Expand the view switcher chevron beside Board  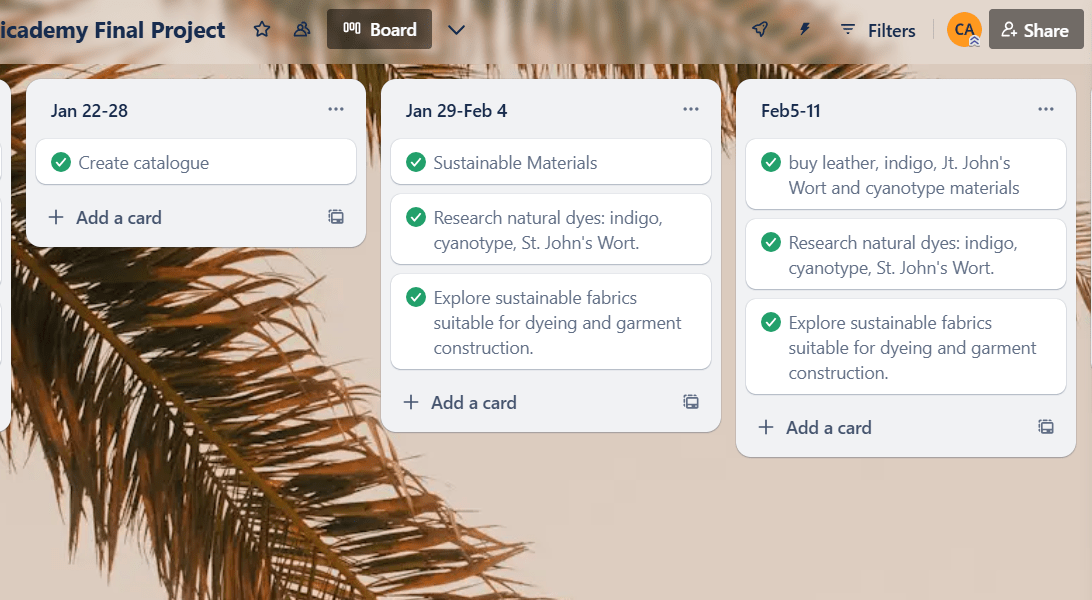pos(456,29)
